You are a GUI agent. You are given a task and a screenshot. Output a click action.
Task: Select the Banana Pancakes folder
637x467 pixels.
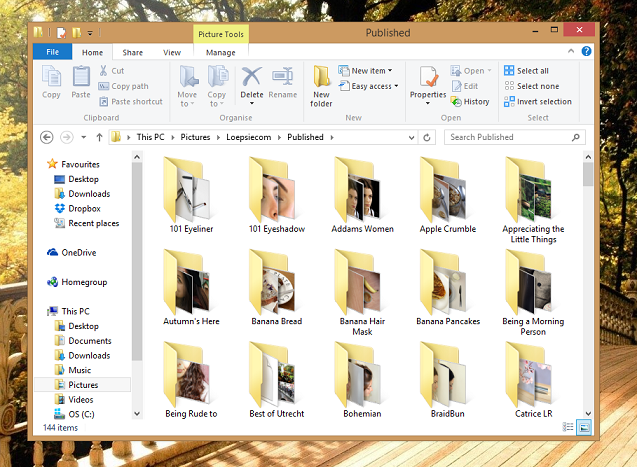point(448,288)
